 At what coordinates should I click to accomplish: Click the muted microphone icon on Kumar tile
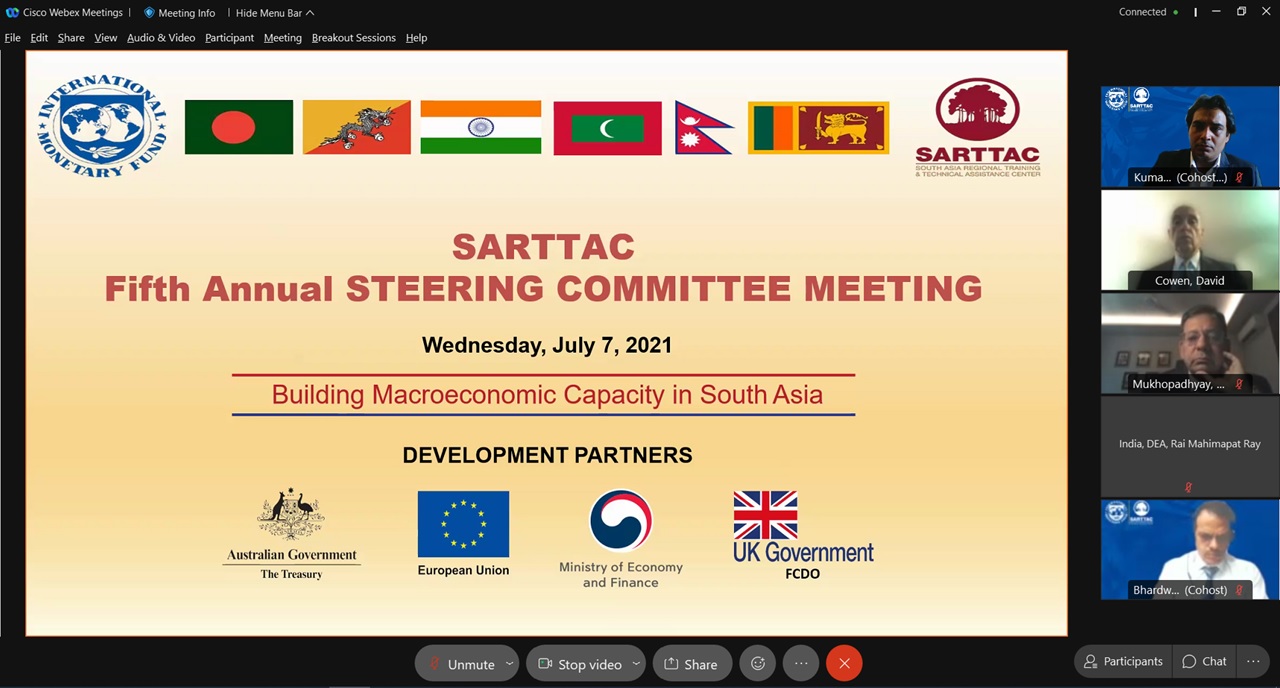click(x=1239, y=178)
